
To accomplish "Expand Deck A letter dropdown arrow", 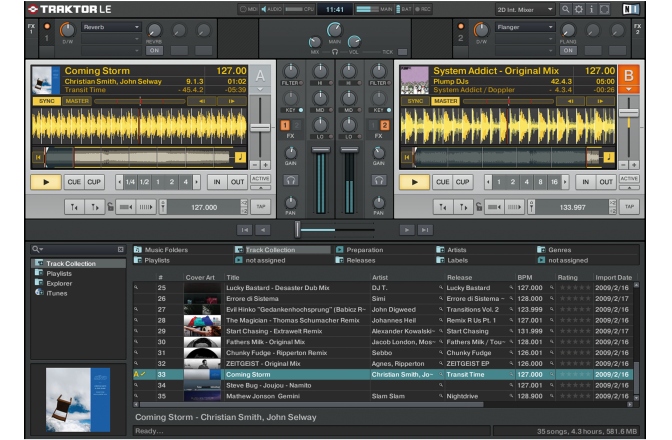I will coord(260,90).
